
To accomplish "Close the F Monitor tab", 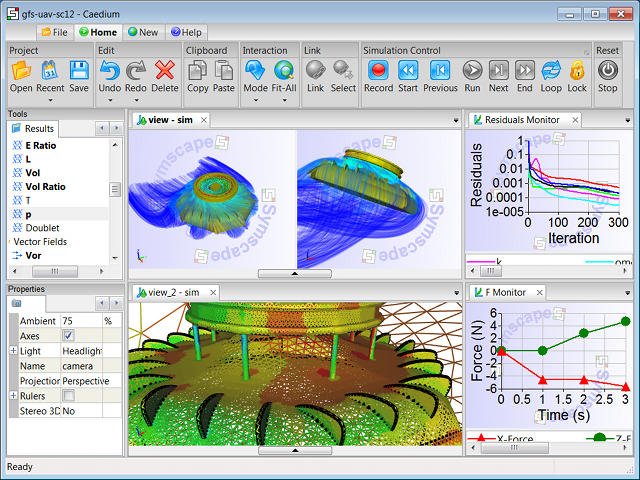I will [x=540, y=292].
